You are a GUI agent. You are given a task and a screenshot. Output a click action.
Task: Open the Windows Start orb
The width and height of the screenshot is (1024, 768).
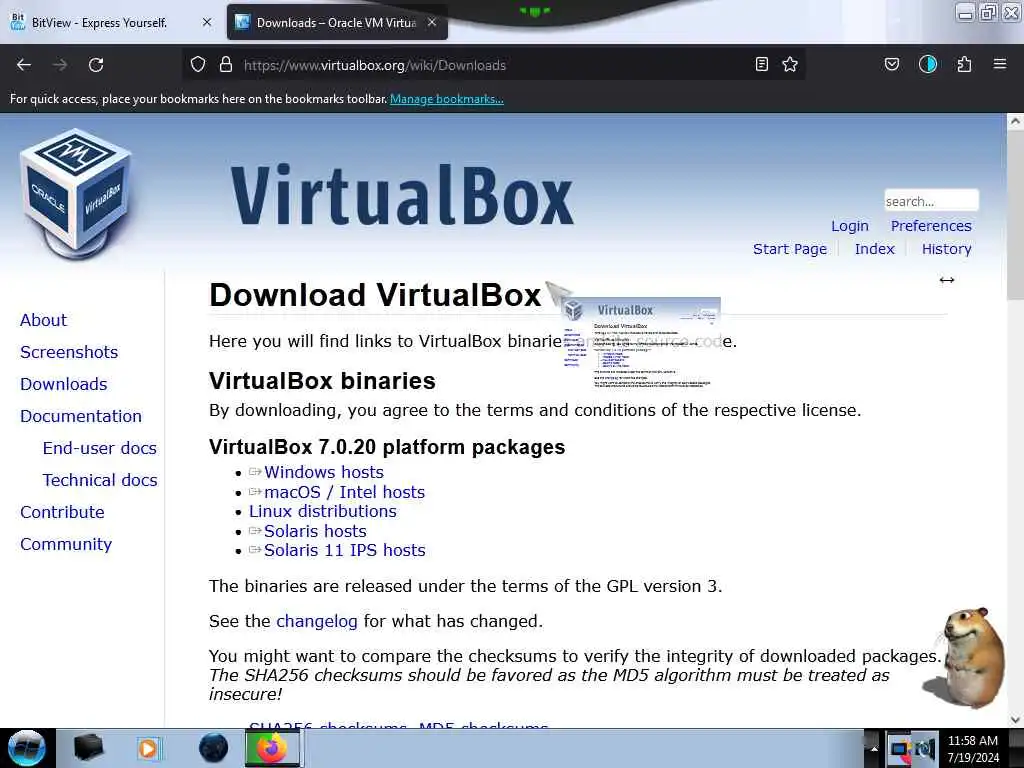coord(27,748)
